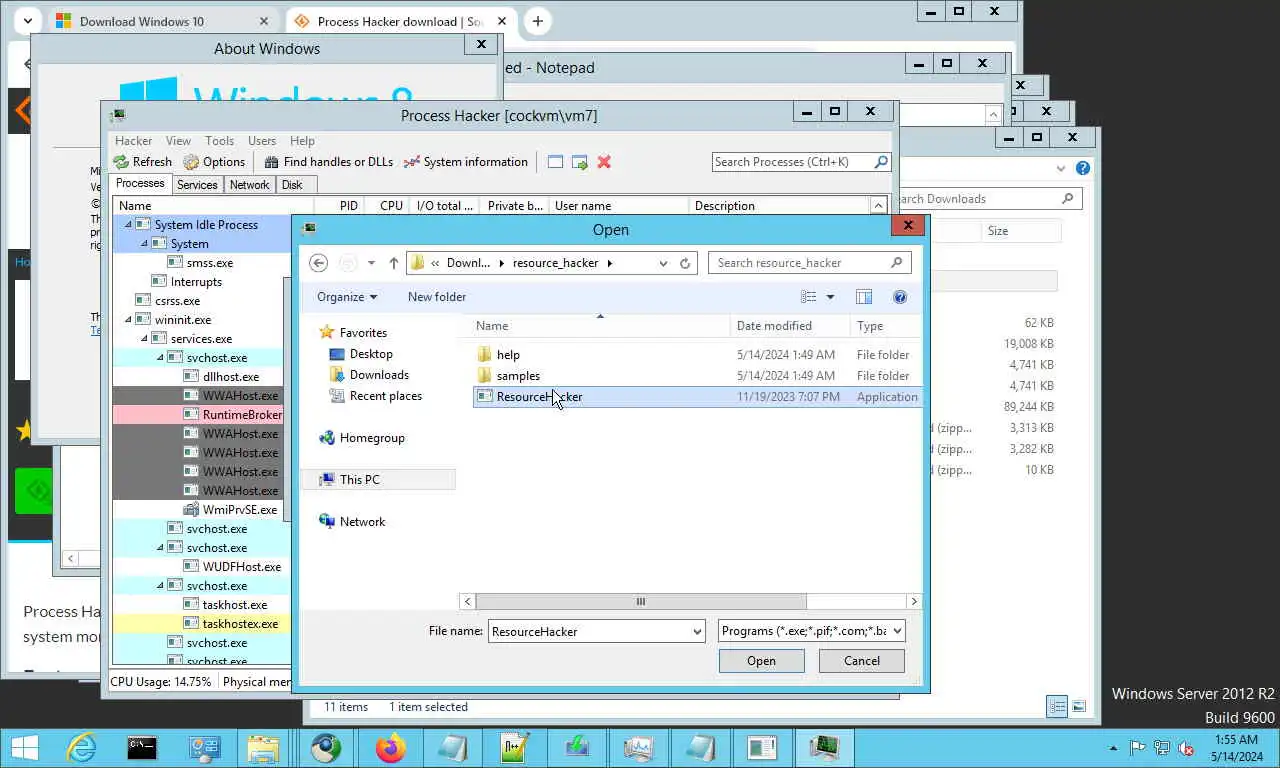Screen dimensions: 1280x768
Task: Click the help icon in the Downloads Explorer window
Action: [x=1082, y=168]
